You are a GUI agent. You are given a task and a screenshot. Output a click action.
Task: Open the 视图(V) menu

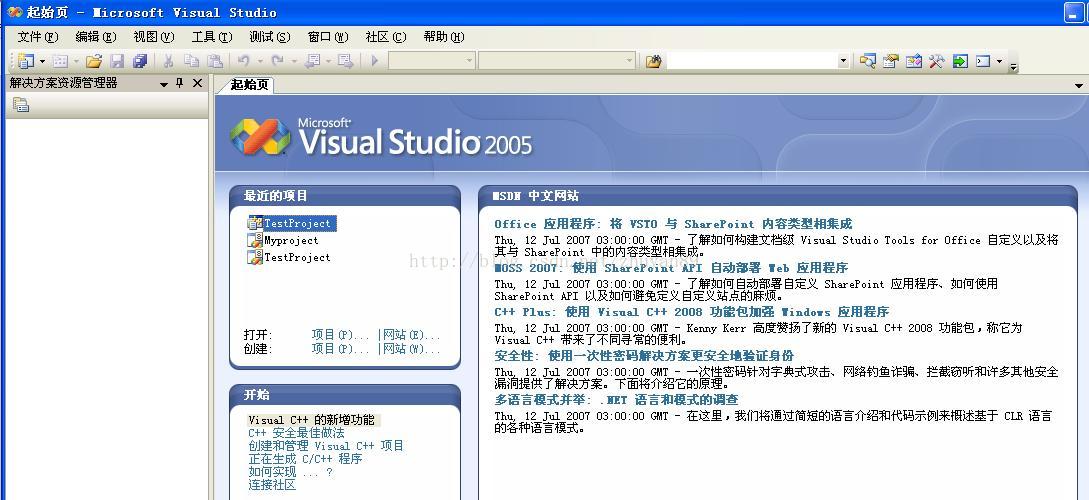(154, 37)
